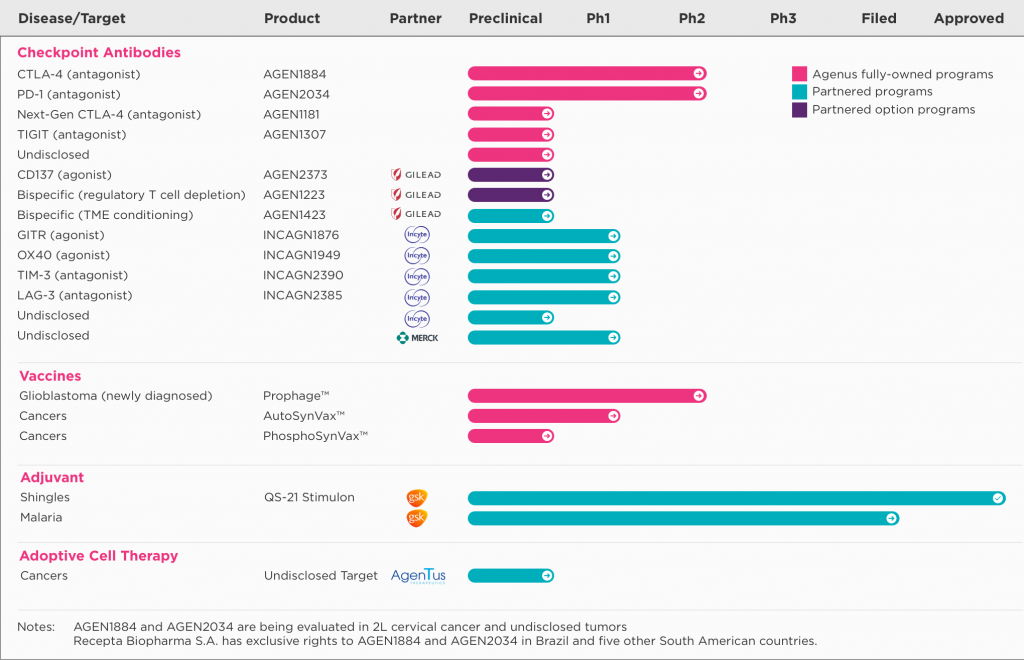Screen dimensions: 1024x660
Task: Click the GITR (agonist) target label
Action: (61, 235)
